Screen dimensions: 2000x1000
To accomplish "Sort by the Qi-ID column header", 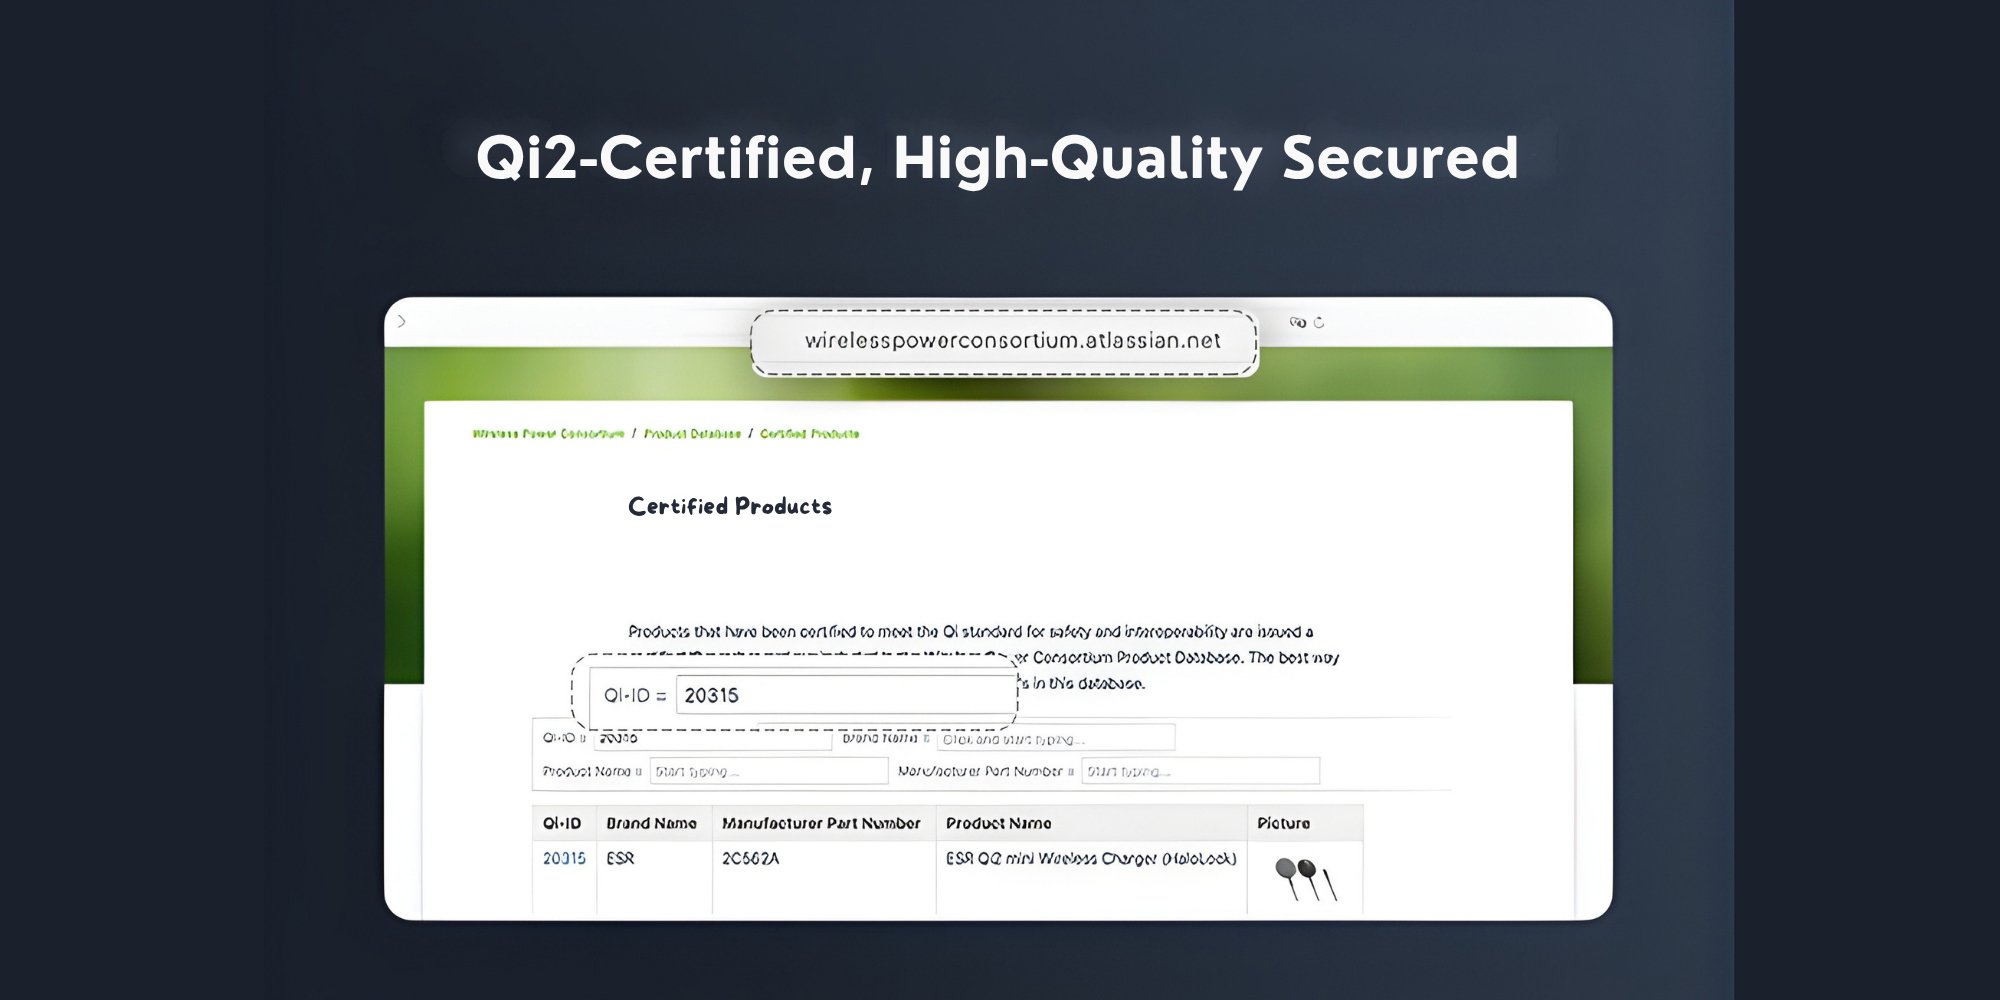I will click(562, 823).
